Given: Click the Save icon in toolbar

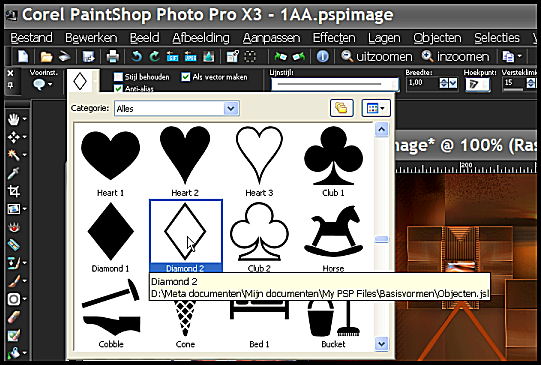Looking at the screenshot, I should pos(88,57).
